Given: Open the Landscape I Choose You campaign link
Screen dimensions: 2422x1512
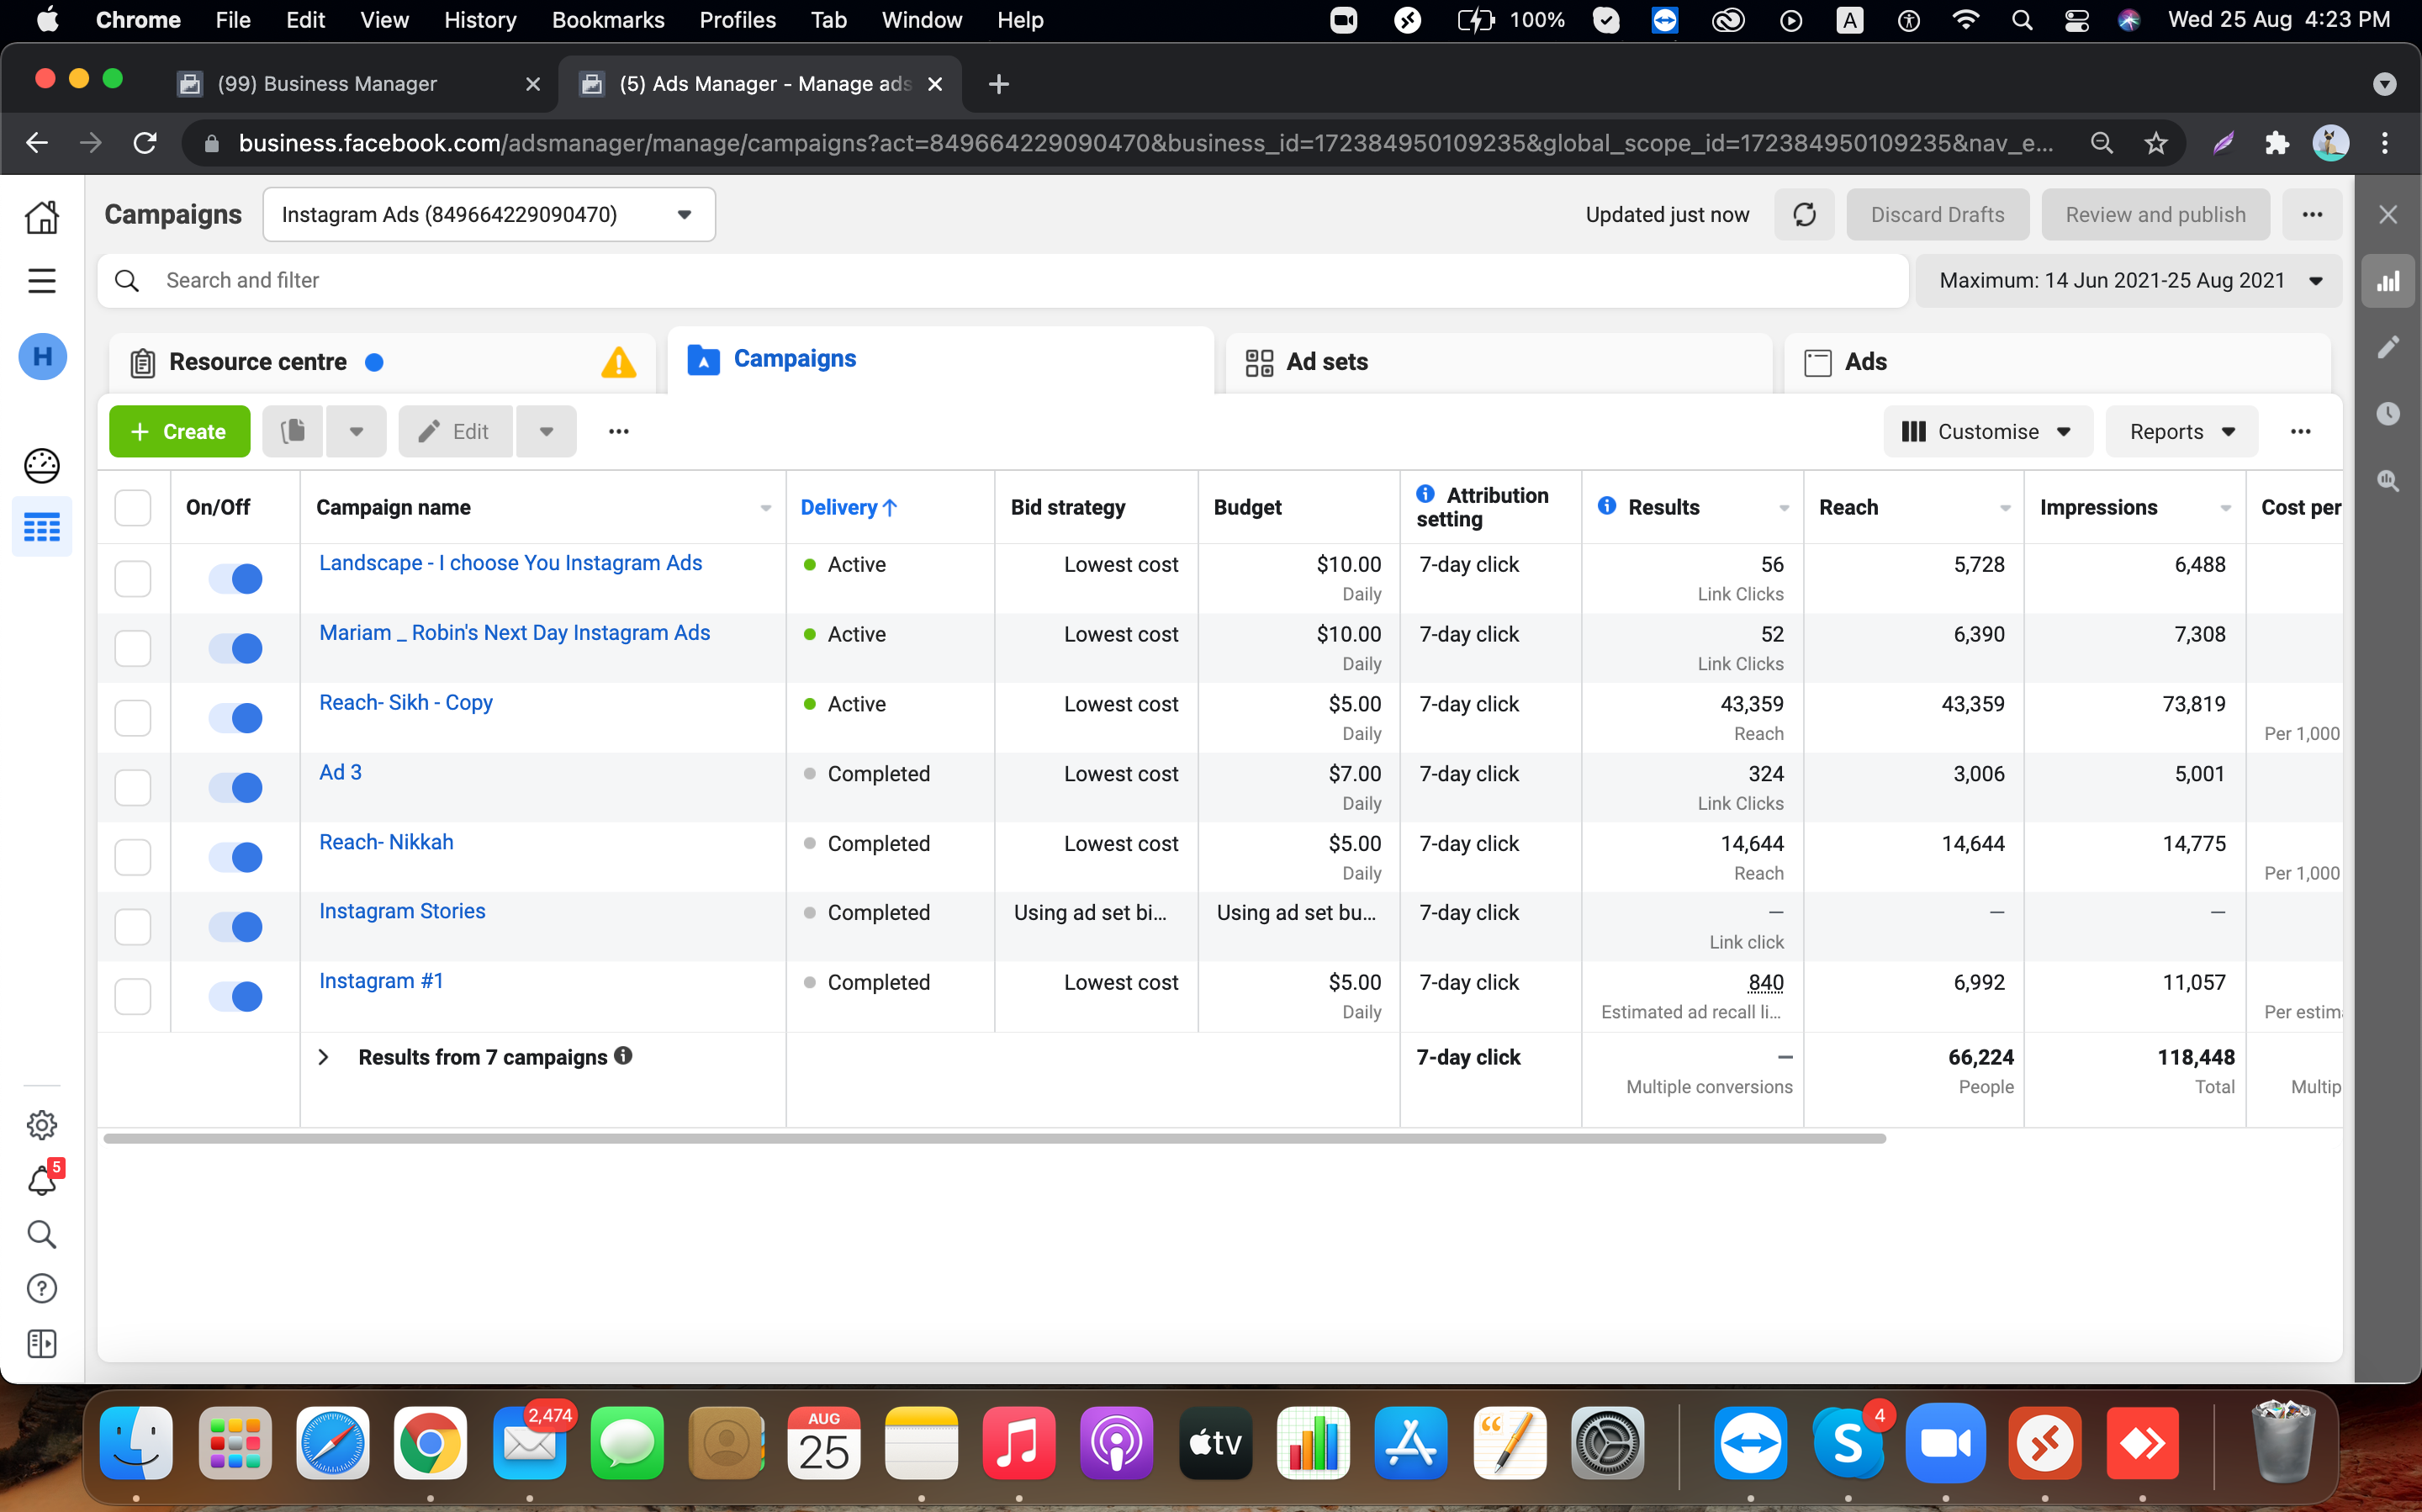Looking at the screenshot, I should (x=510, y=563).
